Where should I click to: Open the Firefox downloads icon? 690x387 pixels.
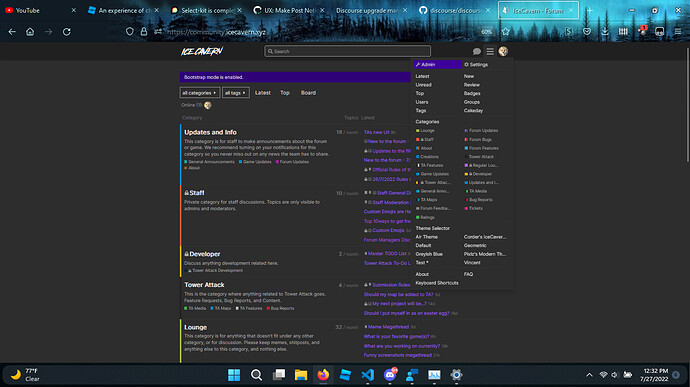pos(605,32)
